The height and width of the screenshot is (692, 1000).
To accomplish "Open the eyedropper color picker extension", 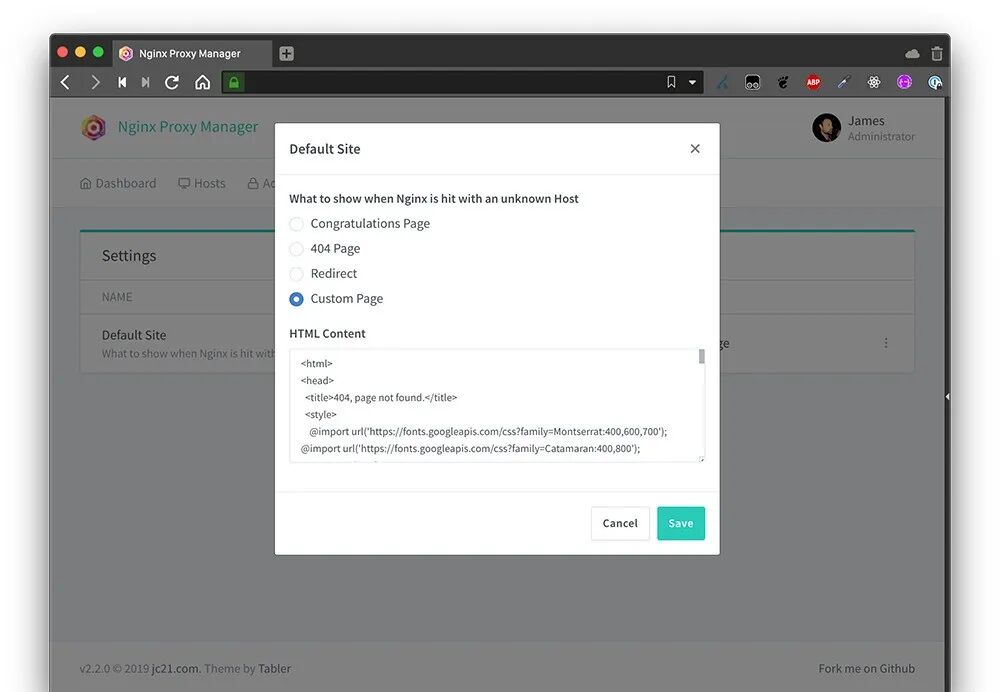I will pos(844,82).
